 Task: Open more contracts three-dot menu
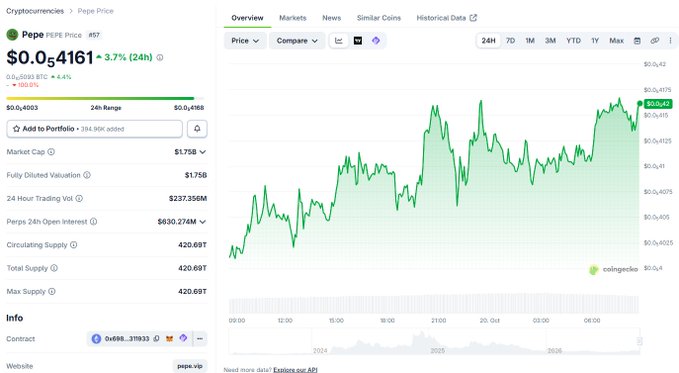click(x=200, y=339)
